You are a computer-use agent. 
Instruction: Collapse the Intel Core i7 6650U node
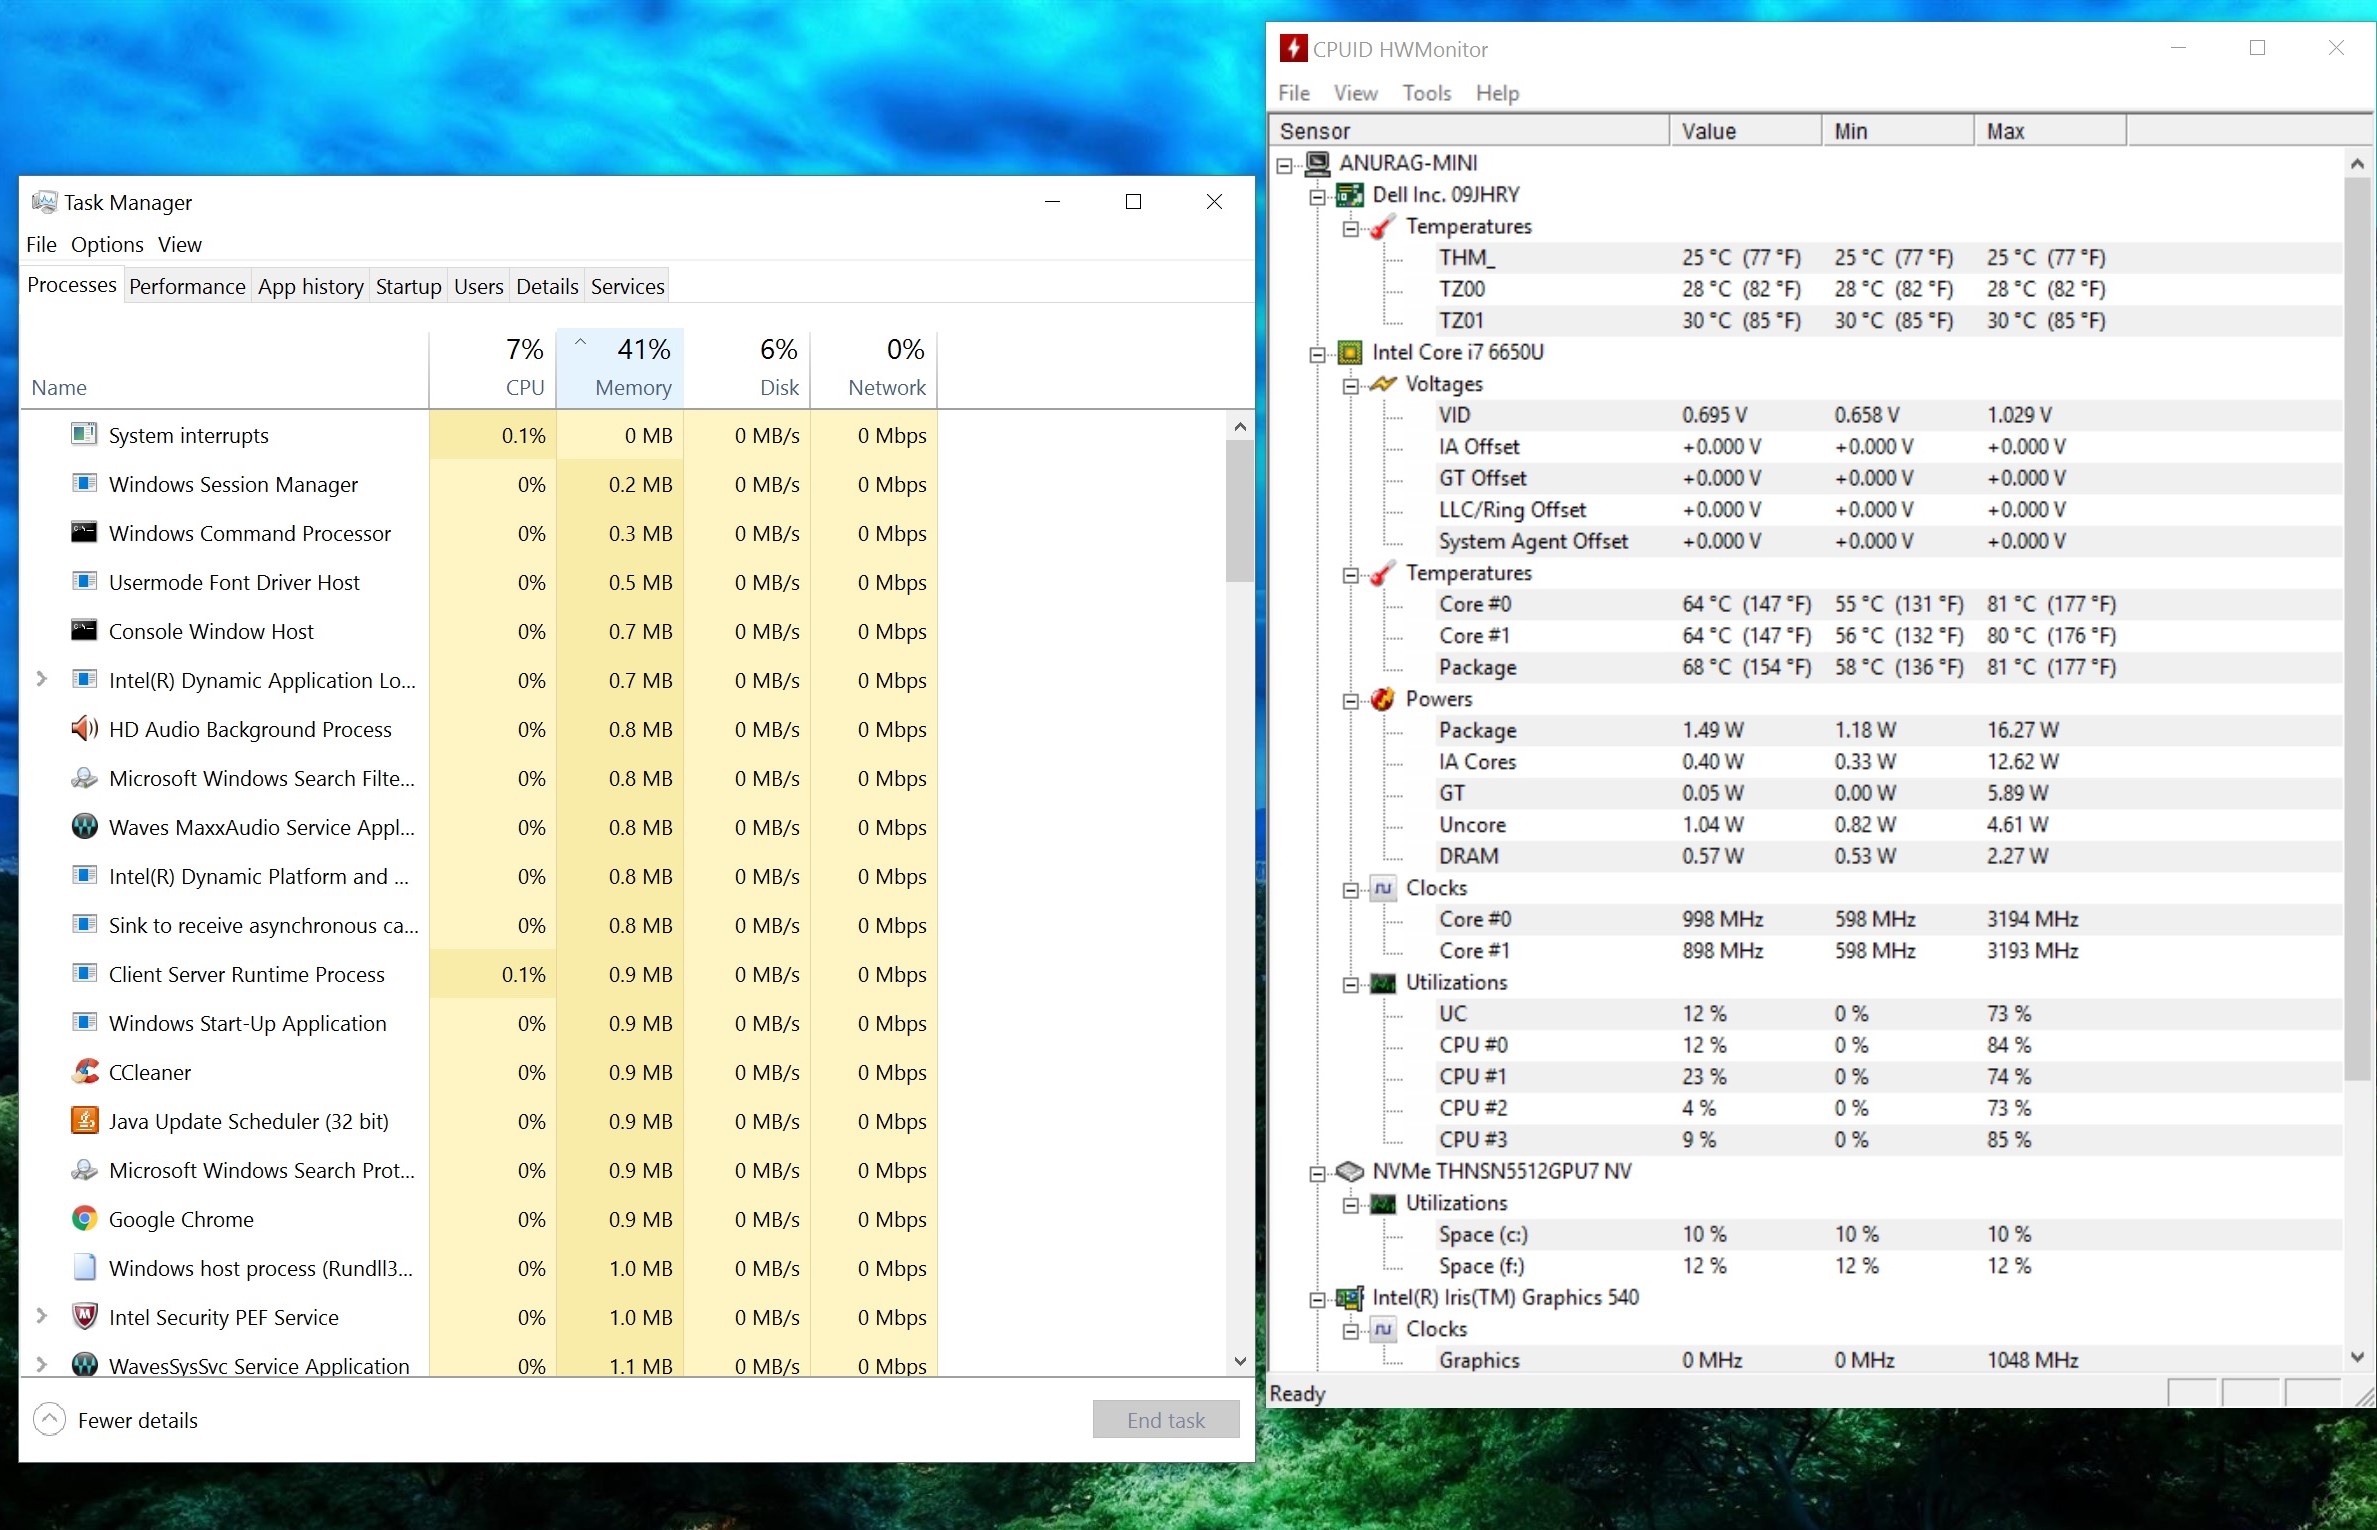(x=1318, y=354)
